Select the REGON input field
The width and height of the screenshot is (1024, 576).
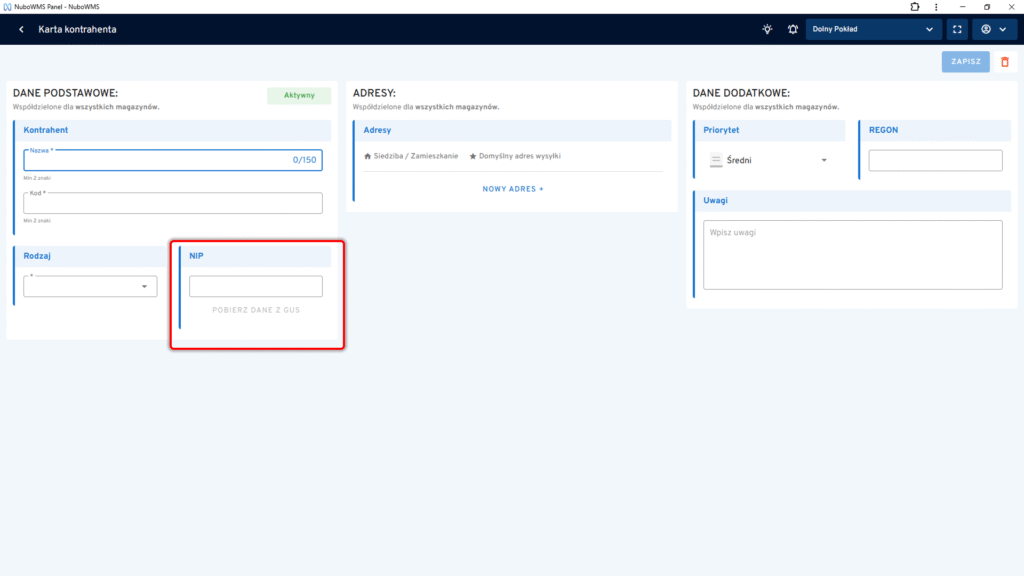click(935, 160)
